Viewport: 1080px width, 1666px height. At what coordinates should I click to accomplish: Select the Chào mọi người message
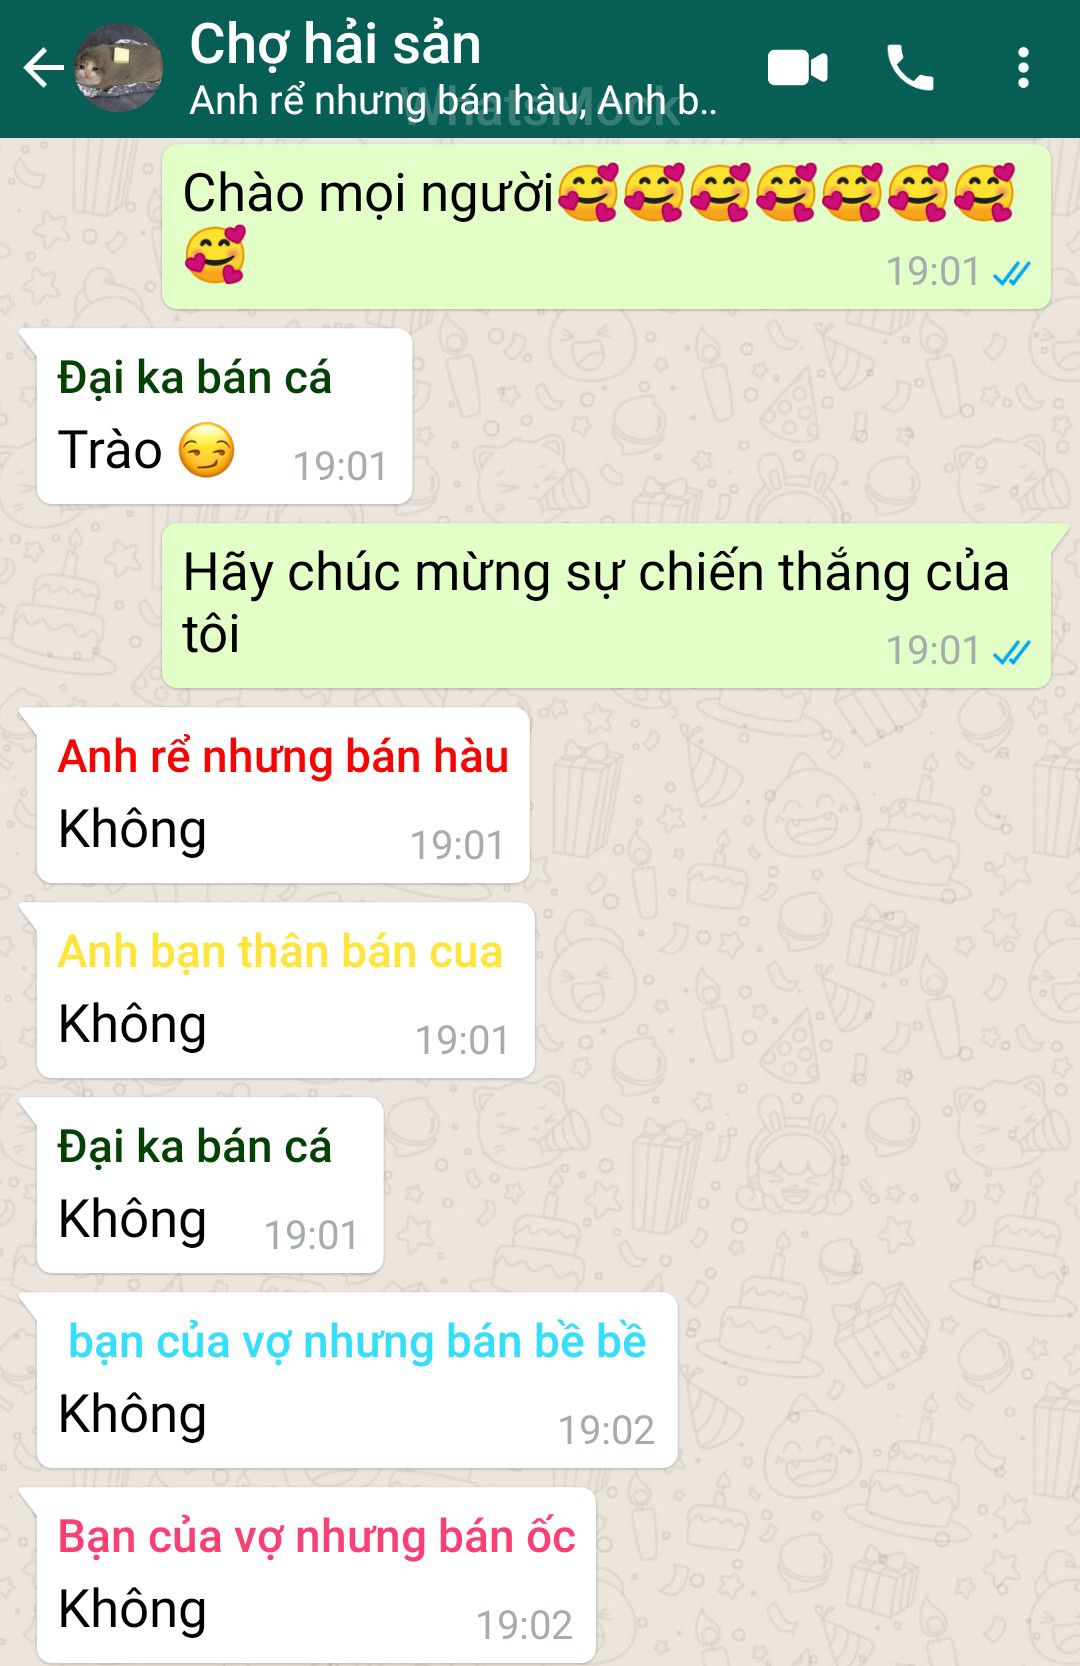point(606,227)
